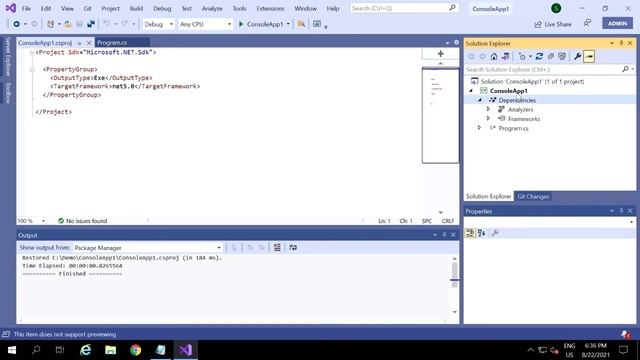Click Solution Explorer Home icon
640x360 pixels.
click(494, 56)
